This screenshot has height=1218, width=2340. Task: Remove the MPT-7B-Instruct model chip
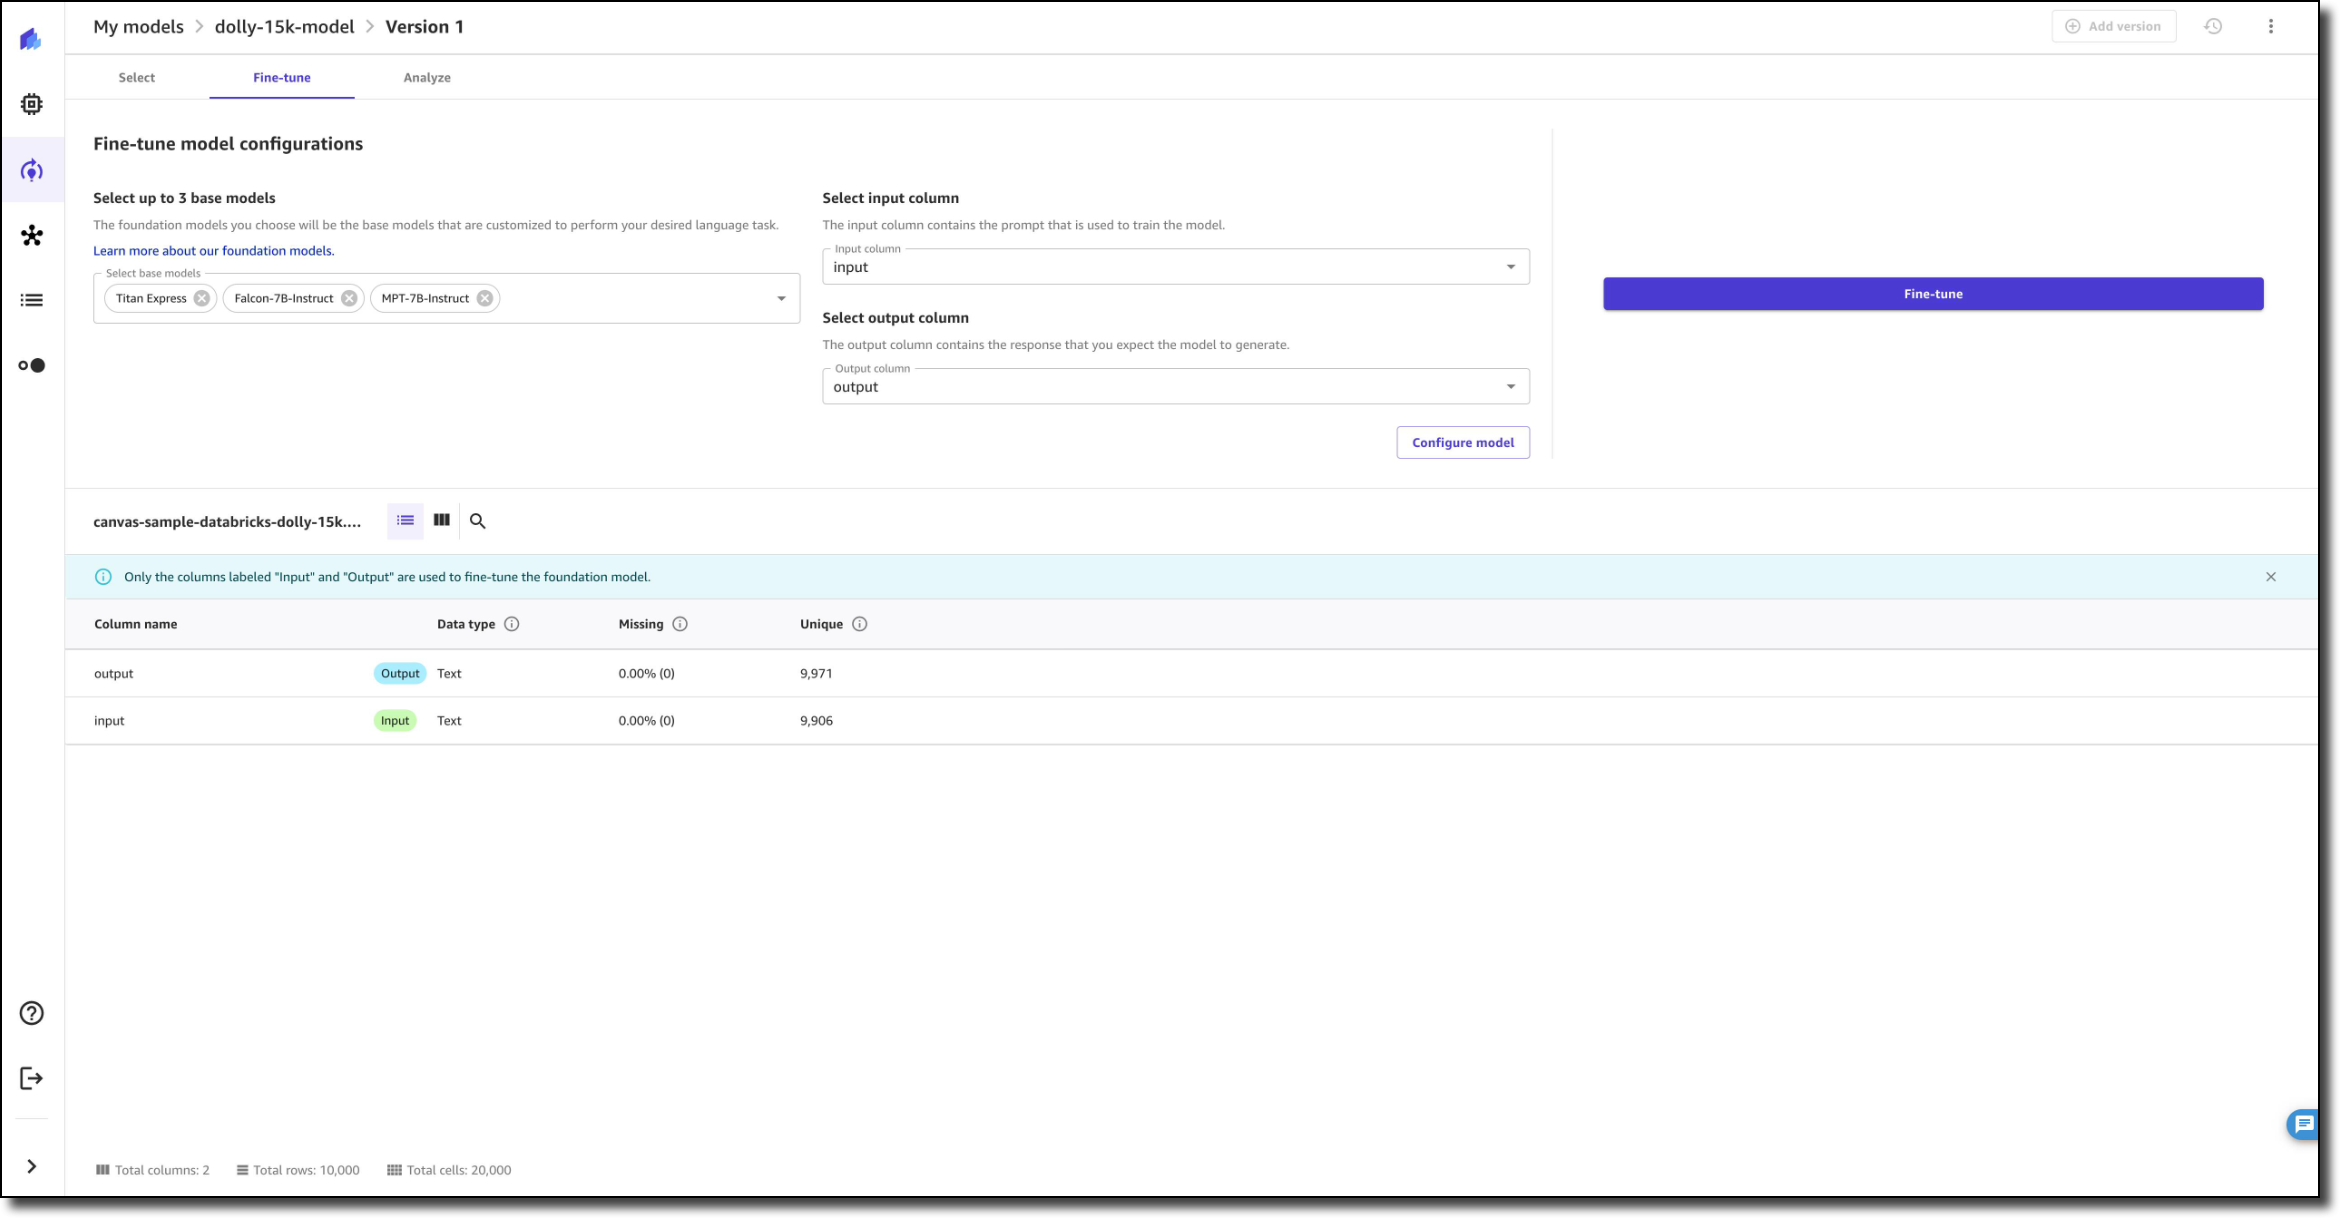(x=485, y=298)
